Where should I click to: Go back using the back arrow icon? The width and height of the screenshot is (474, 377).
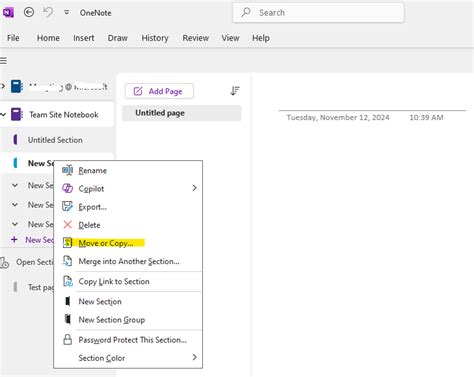[29, 13]
